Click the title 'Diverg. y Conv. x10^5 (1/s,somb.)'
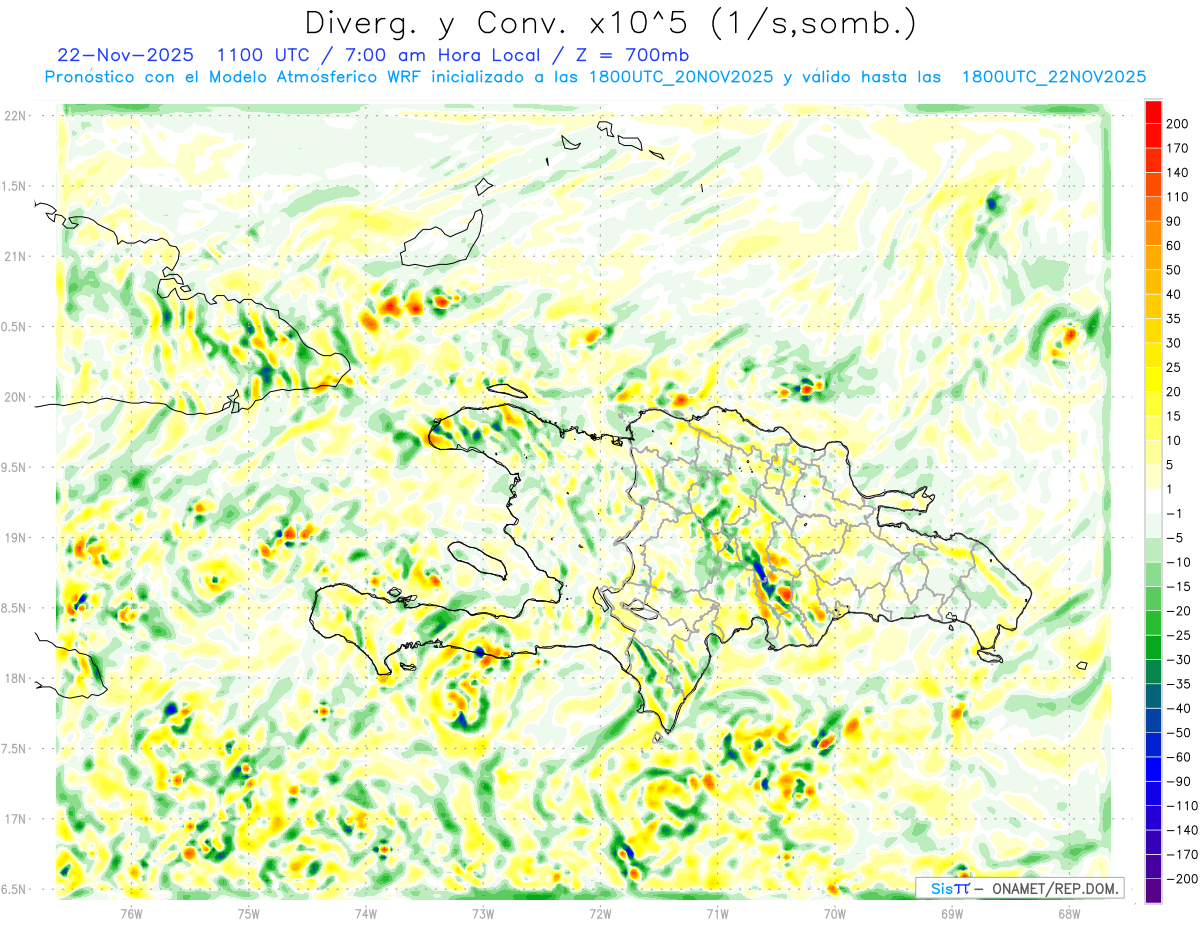The width and height of the screenshot is (1200, 927). pos(610,22)
